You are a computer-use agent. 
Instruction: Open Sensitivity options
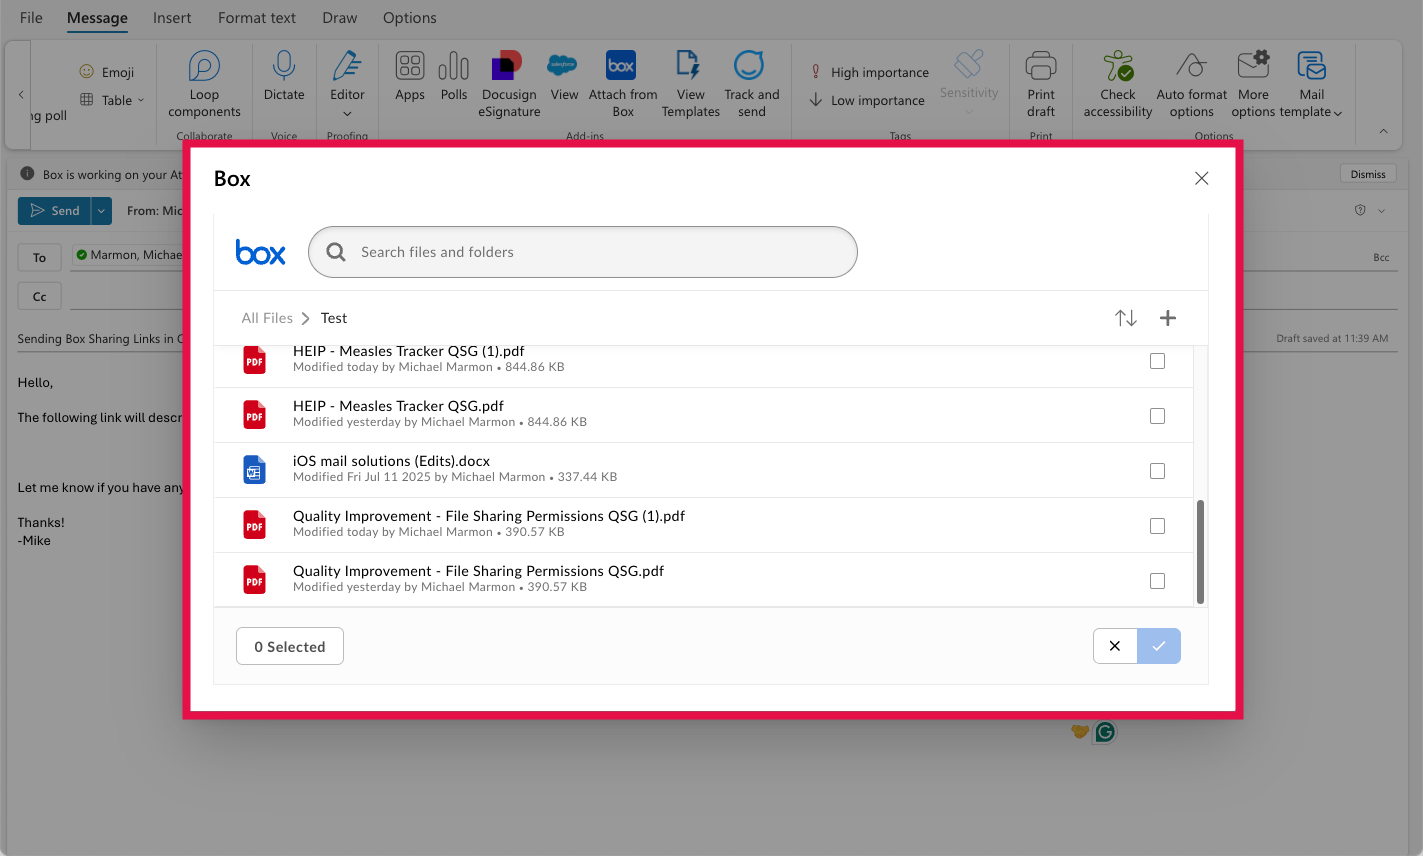tap(969, 82)
